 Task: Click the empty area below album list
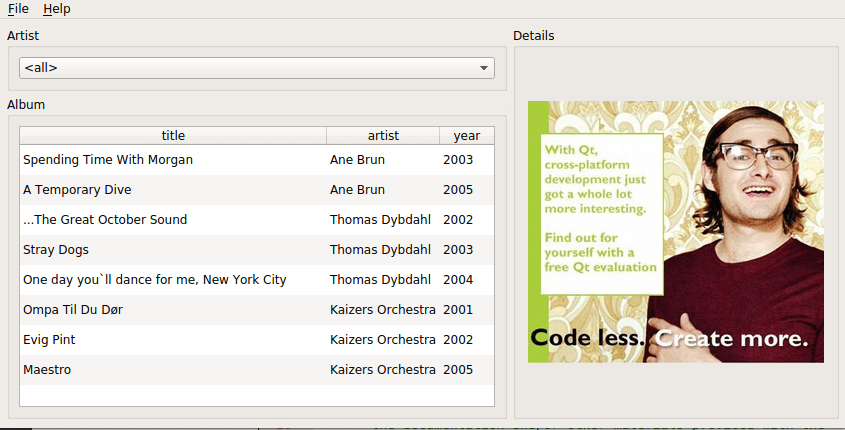coord(256,396)
